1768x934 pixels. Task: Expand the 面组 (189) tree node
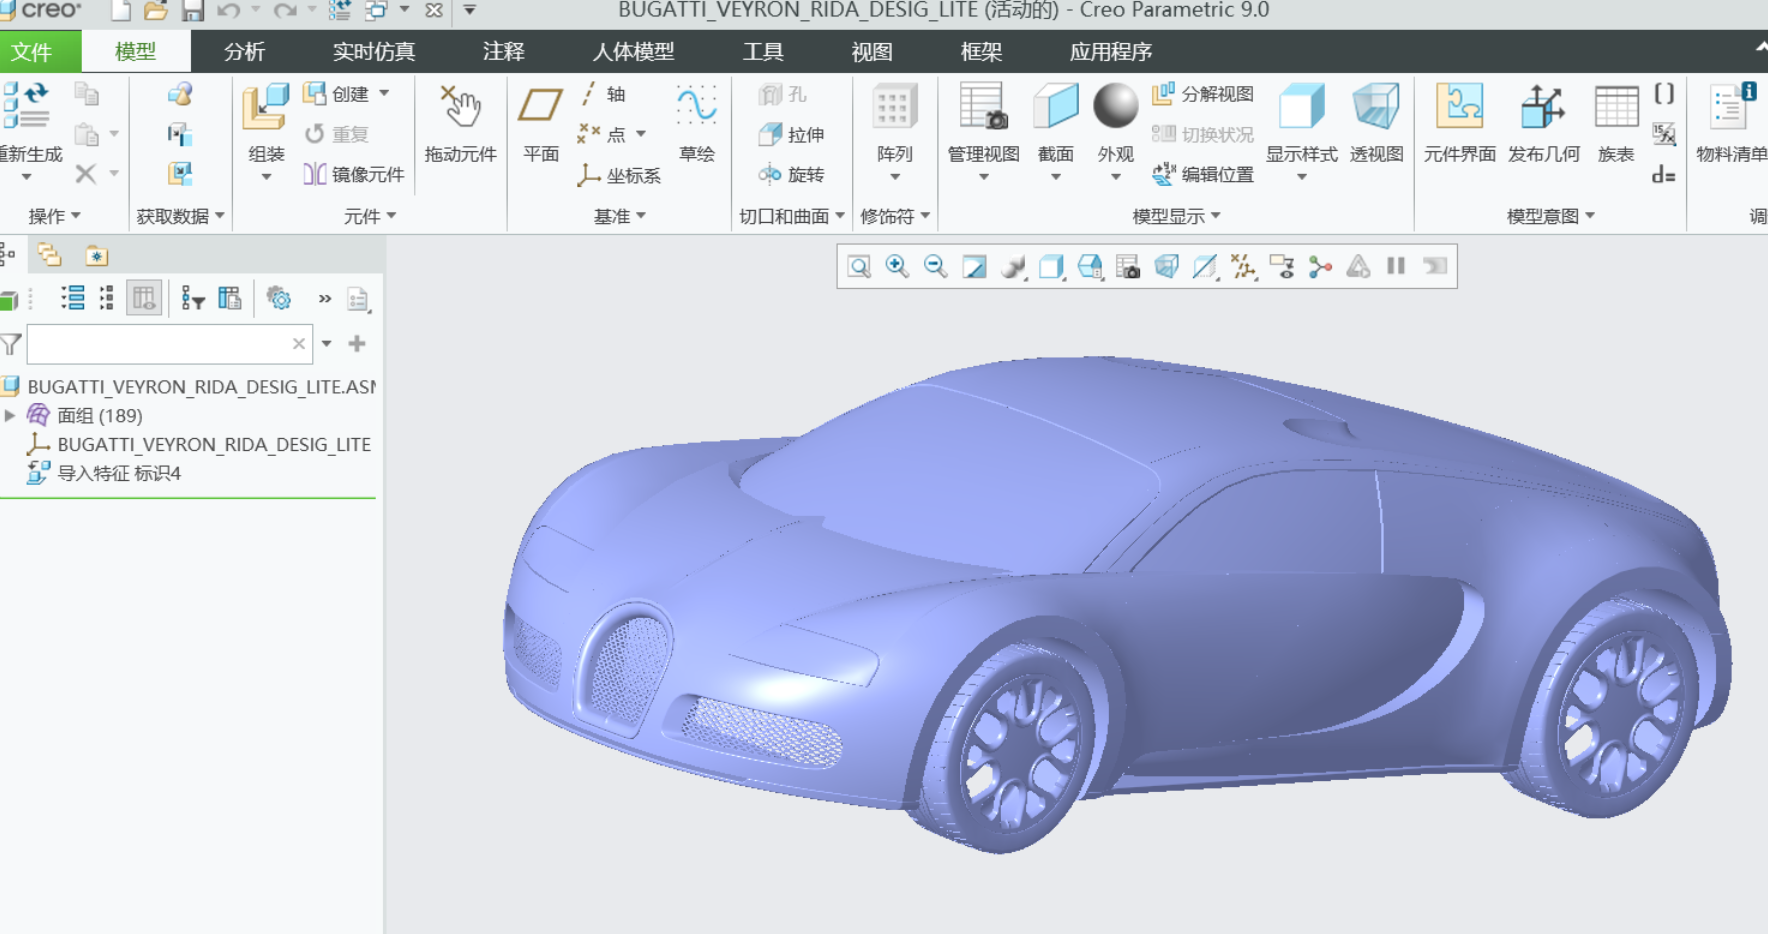tap(10, 415)
